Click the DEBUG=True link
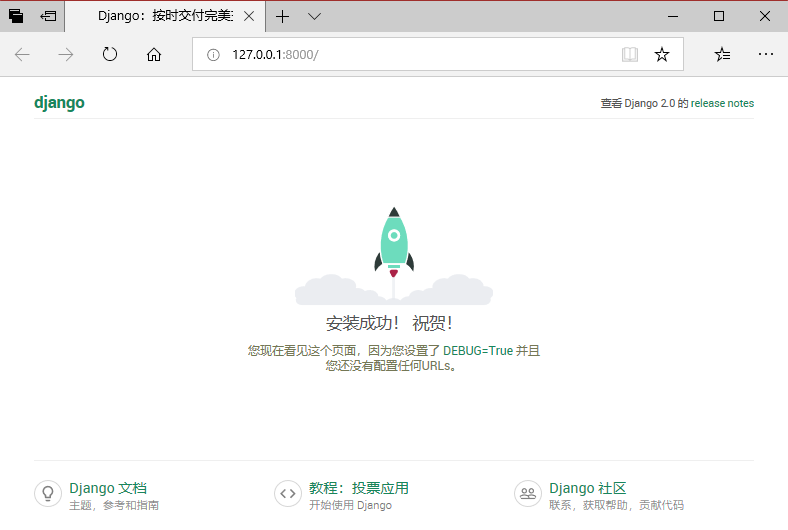 click(477, 351)
